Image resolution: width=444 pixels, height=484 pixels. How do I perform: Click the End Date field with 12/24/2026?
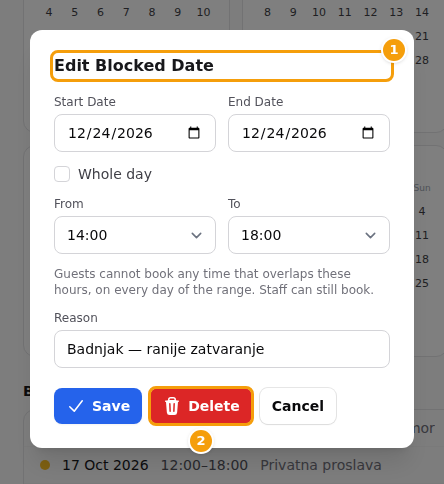[x=309, y=133]
